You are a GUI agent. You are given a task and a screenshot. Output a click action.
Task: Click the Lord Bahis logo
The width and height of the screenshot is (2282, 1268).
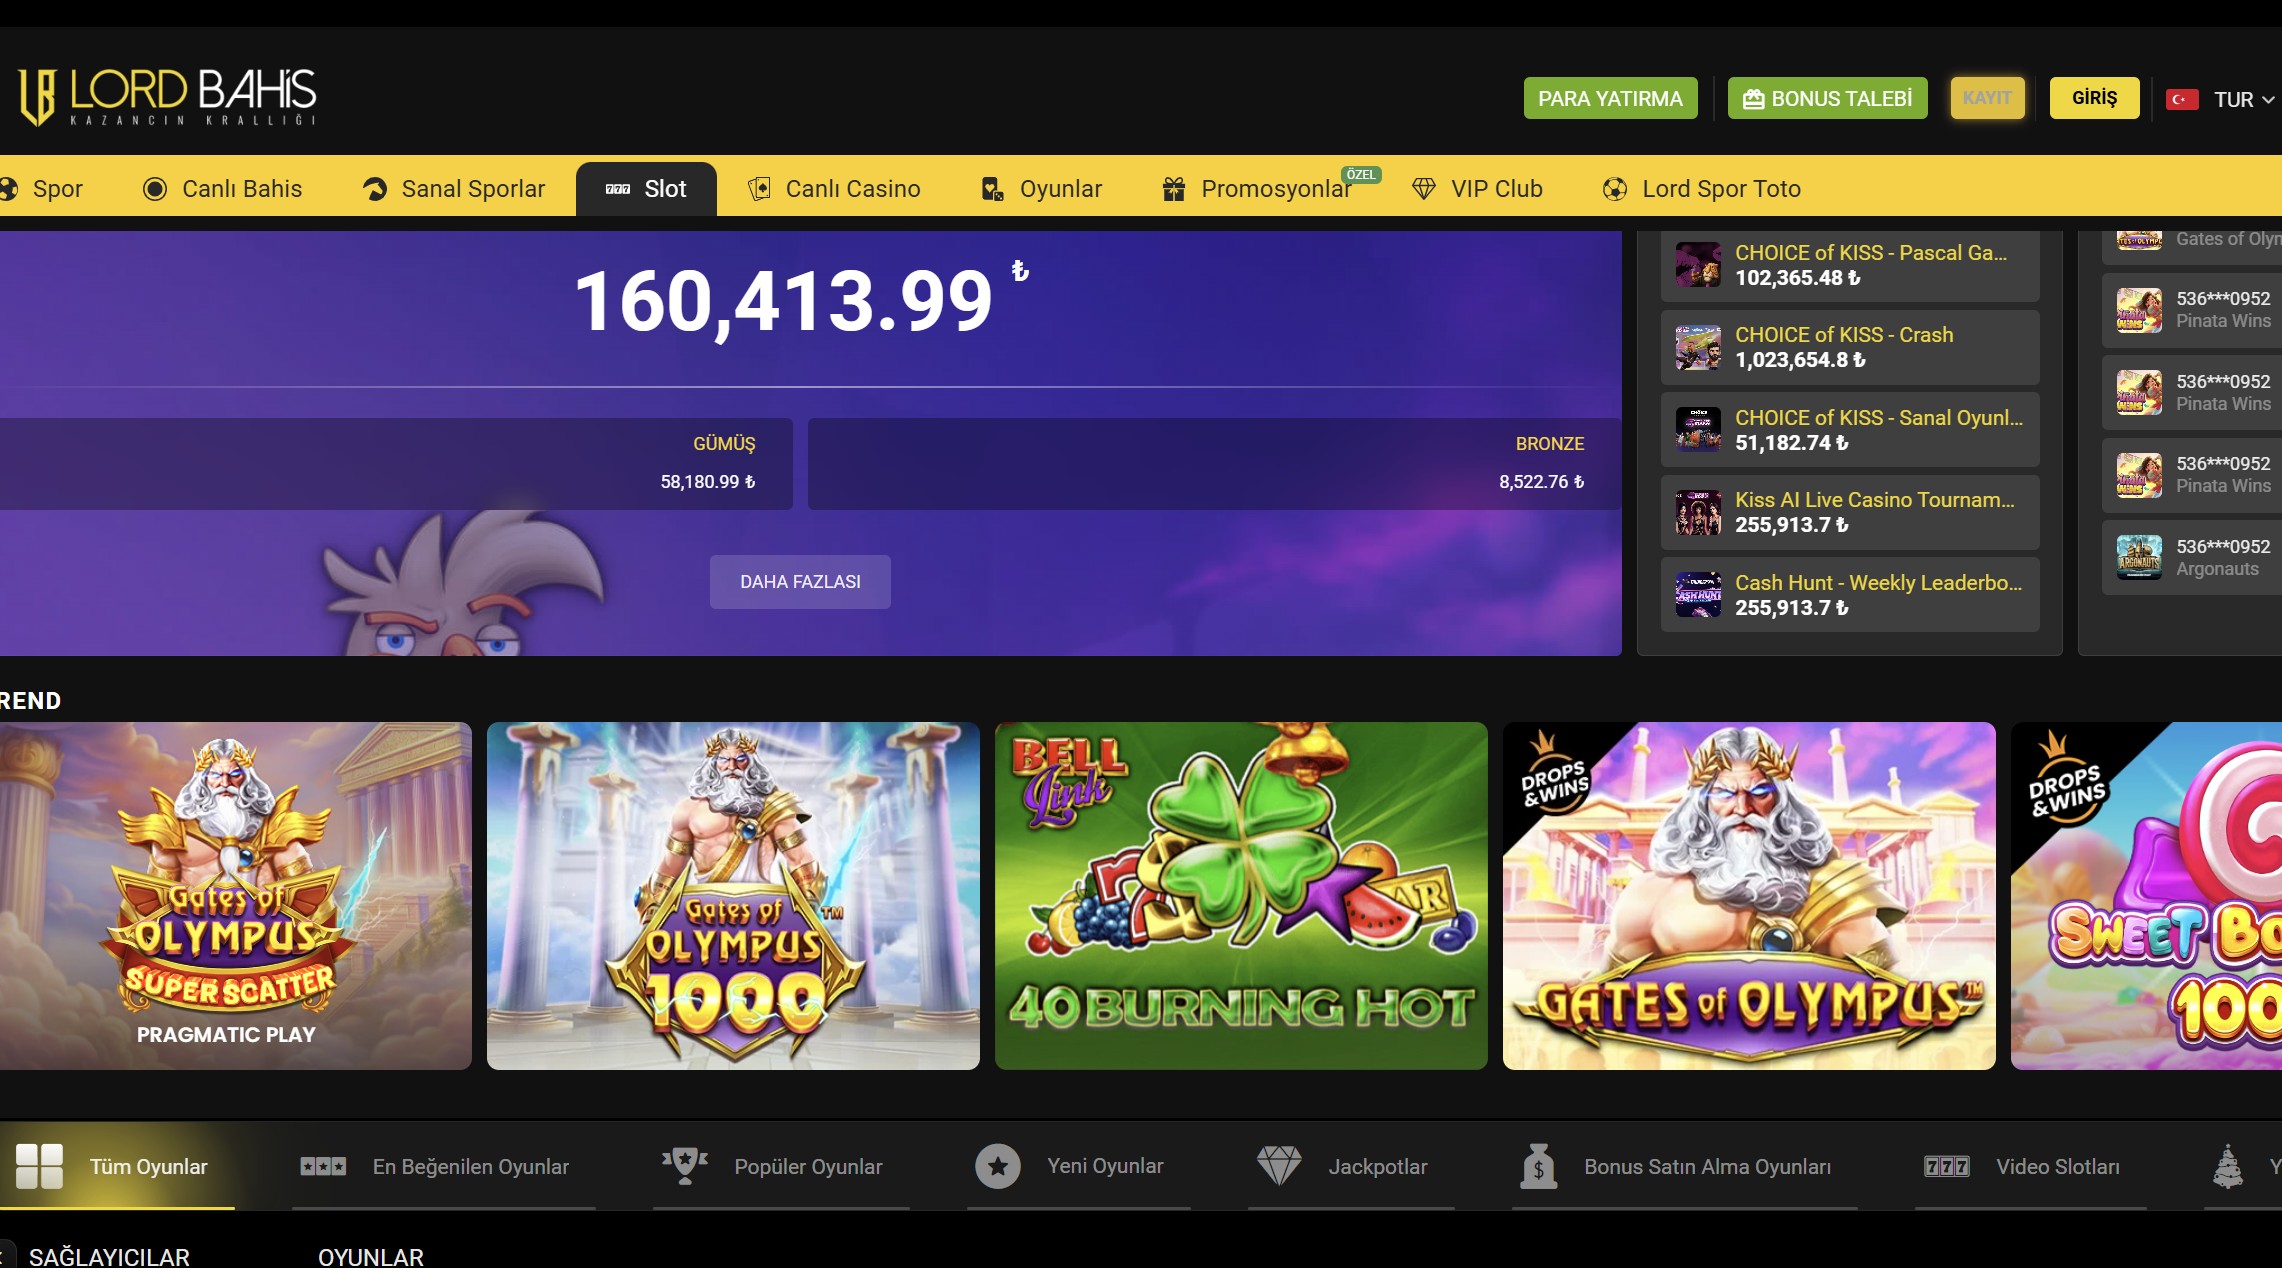click(168, 97)
